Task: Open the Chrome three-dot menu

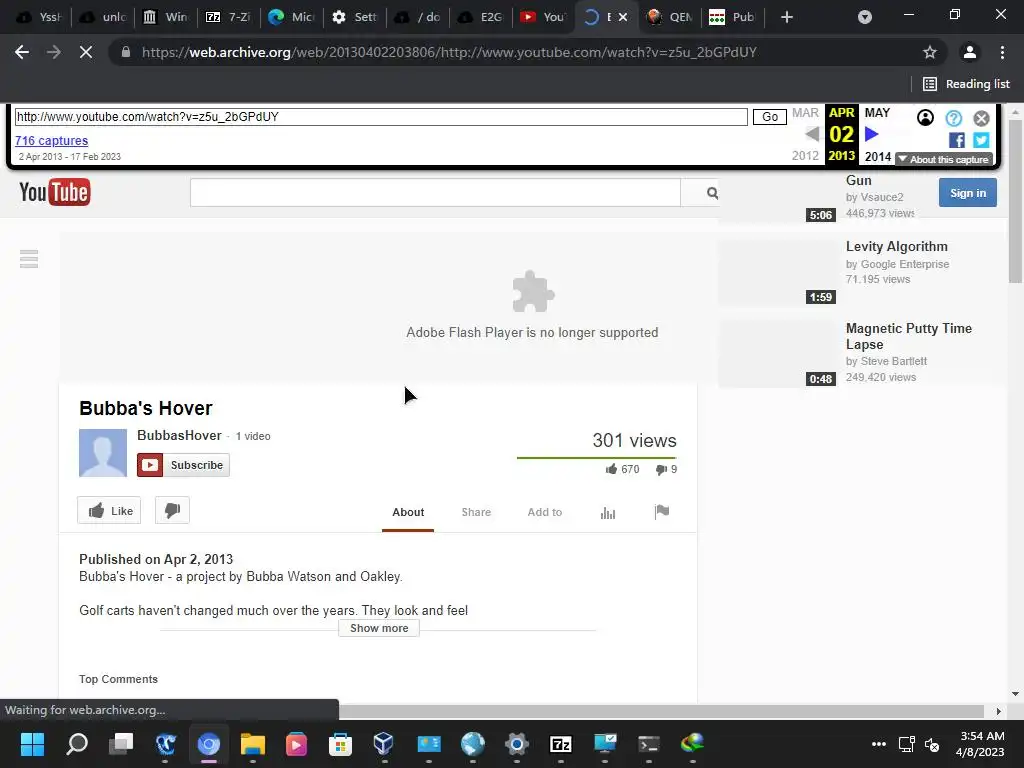Action: (x=1002, y=52)
